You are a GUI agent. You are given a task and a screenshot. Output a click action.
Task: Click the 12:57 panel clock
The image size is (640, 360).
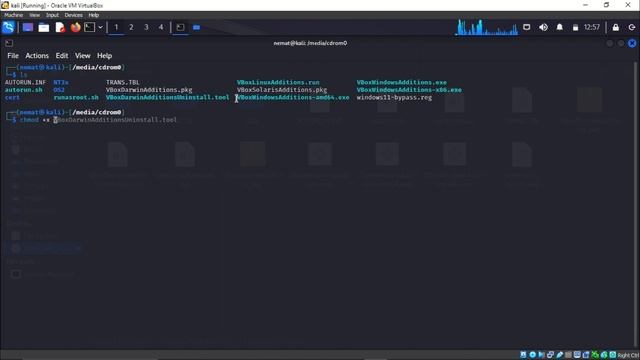click(592, 27)
